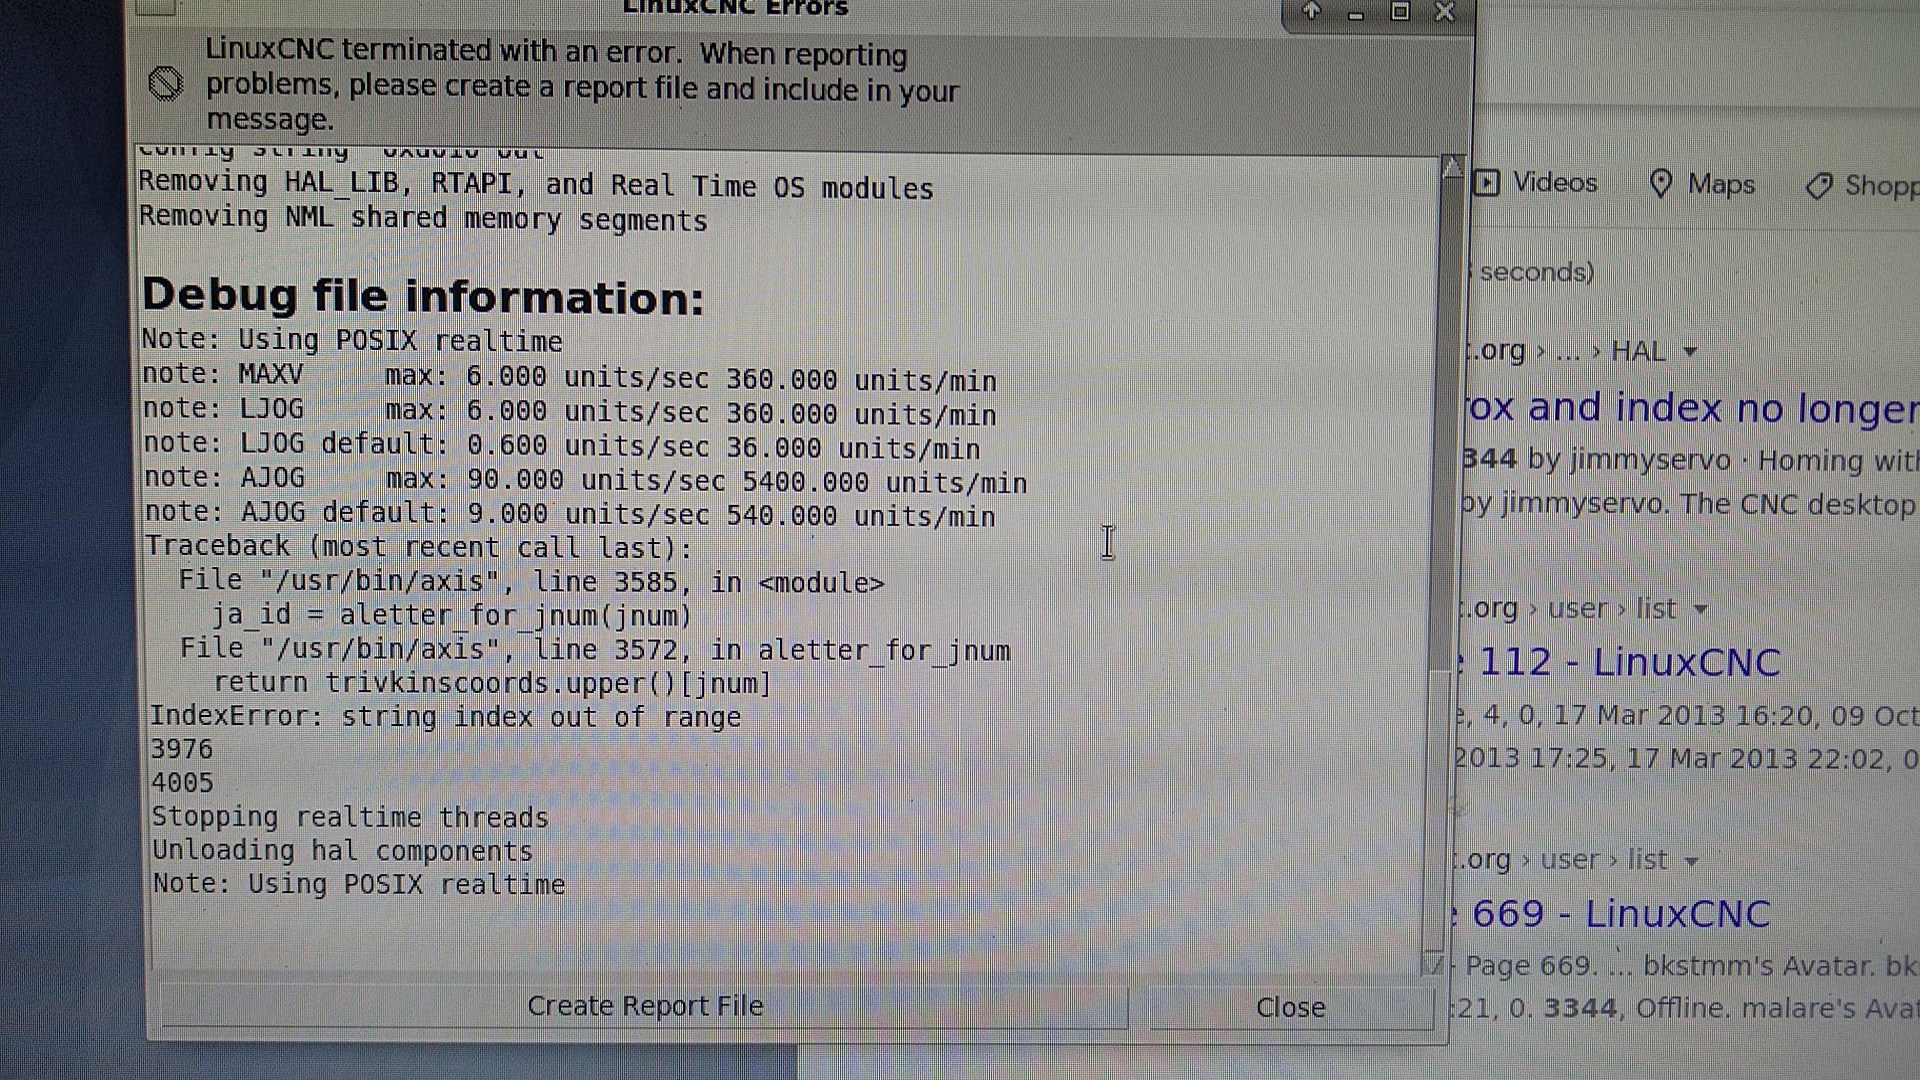The width and height of the screenshot is (1920, 1080).
Task: Click 'Unloading hal components' line
Action: [x=343, y=851]
